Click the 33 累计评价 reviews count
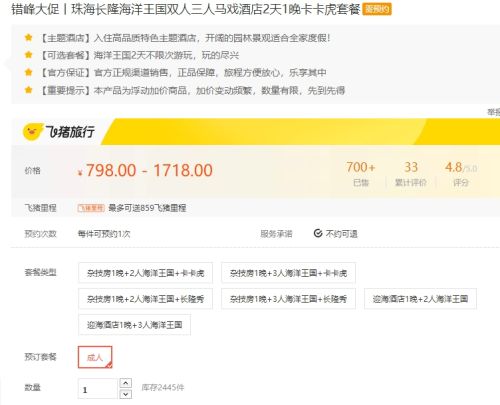500x405 pixels. pos(411,174)
